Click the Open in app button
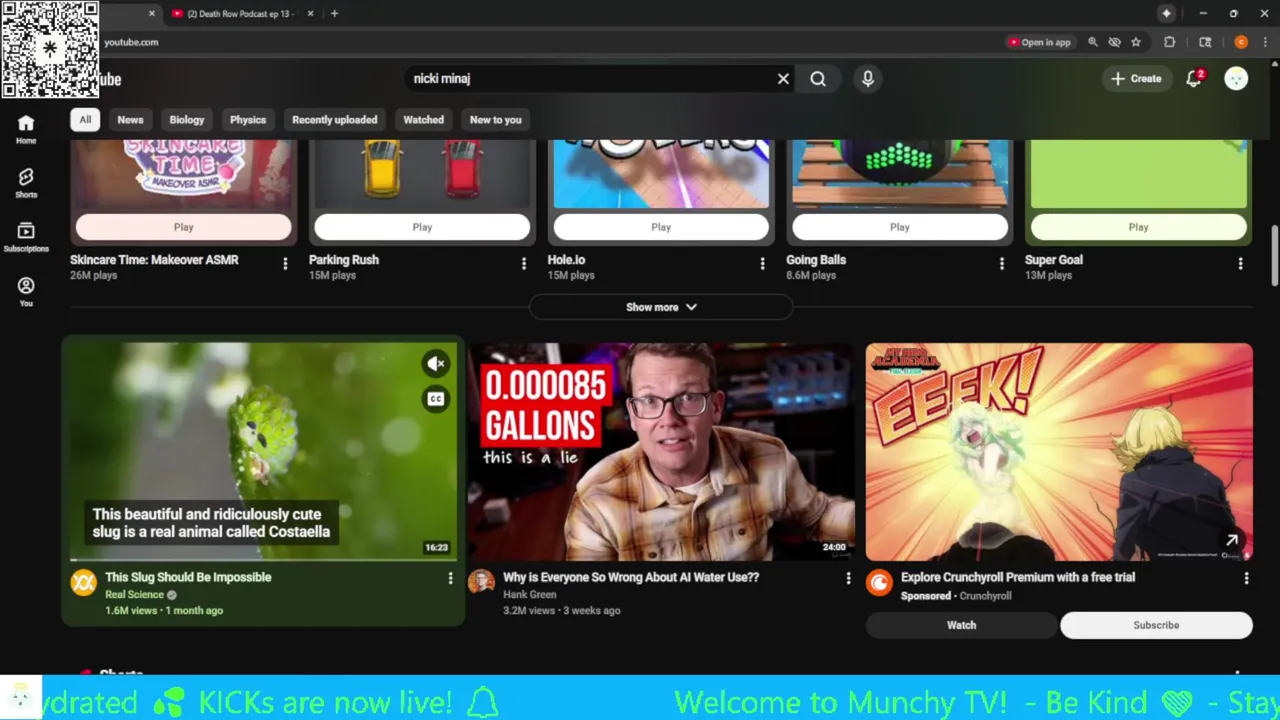The height and width of the screenshot is (720, 1280). coord(1040,42)
